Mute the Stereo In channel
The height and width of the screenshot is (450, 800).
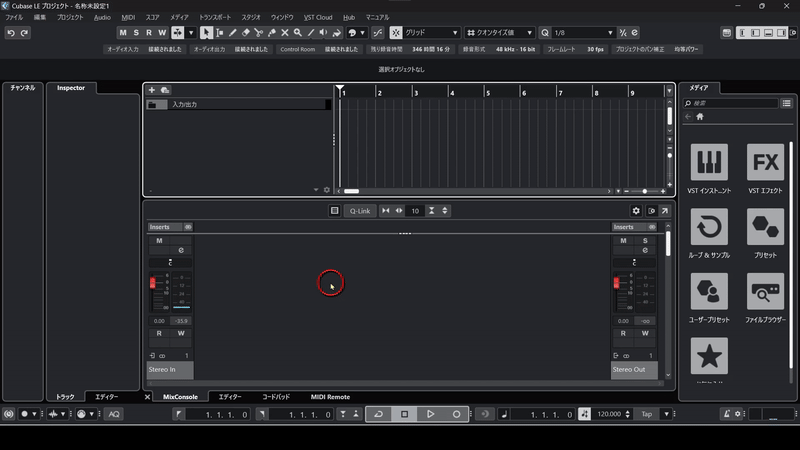[159, 241]
